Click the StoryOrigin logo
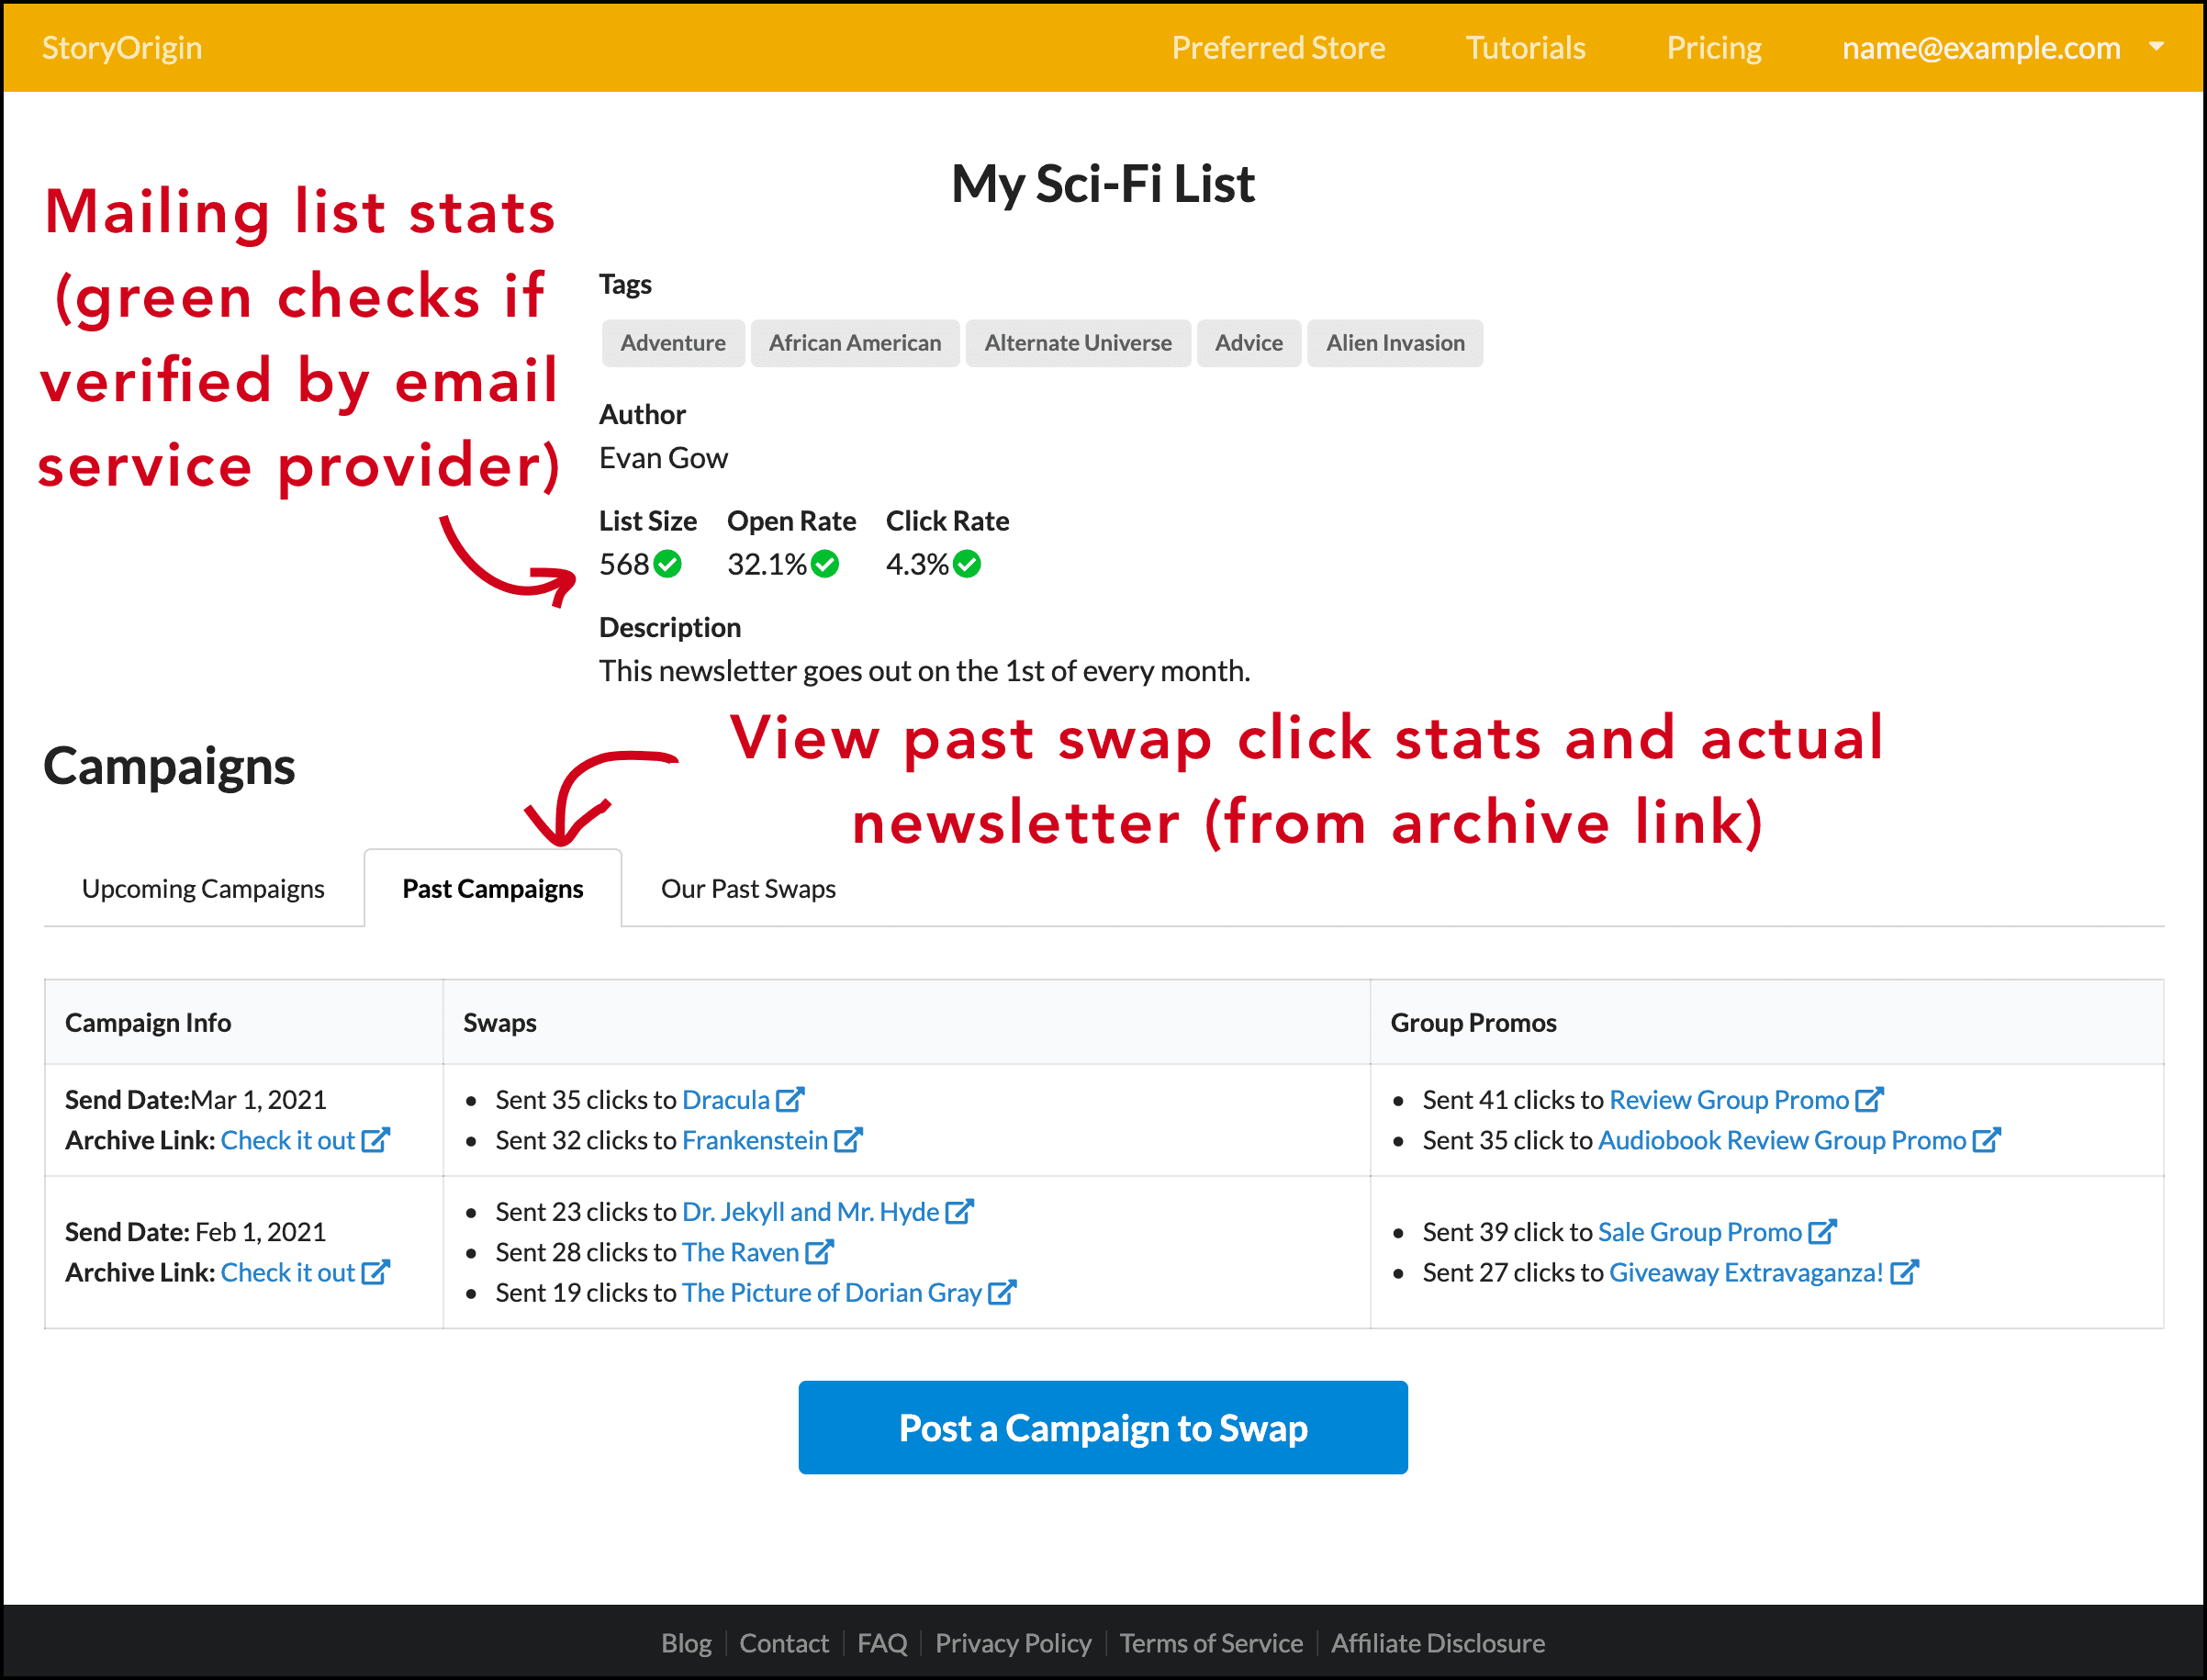 [x=120, y=47]
